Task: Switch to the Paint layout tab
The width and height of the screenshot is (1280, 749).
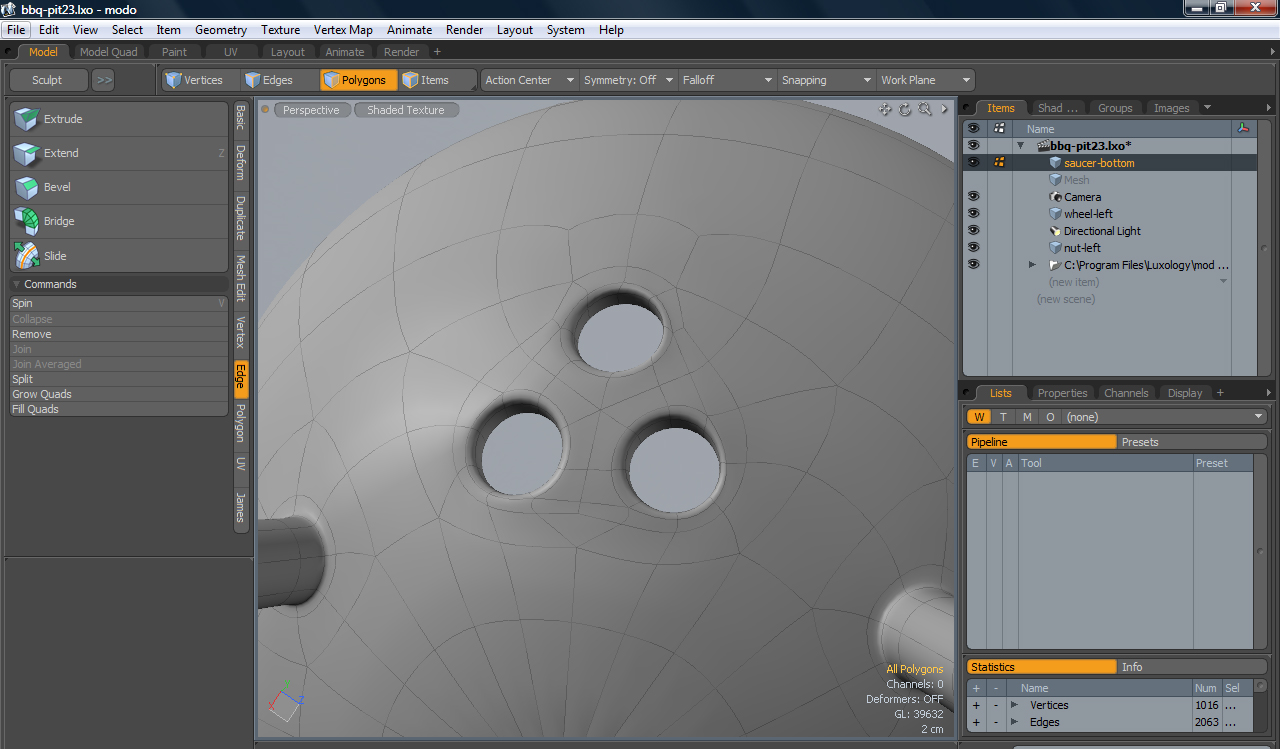Action: (x=175, y=52)
